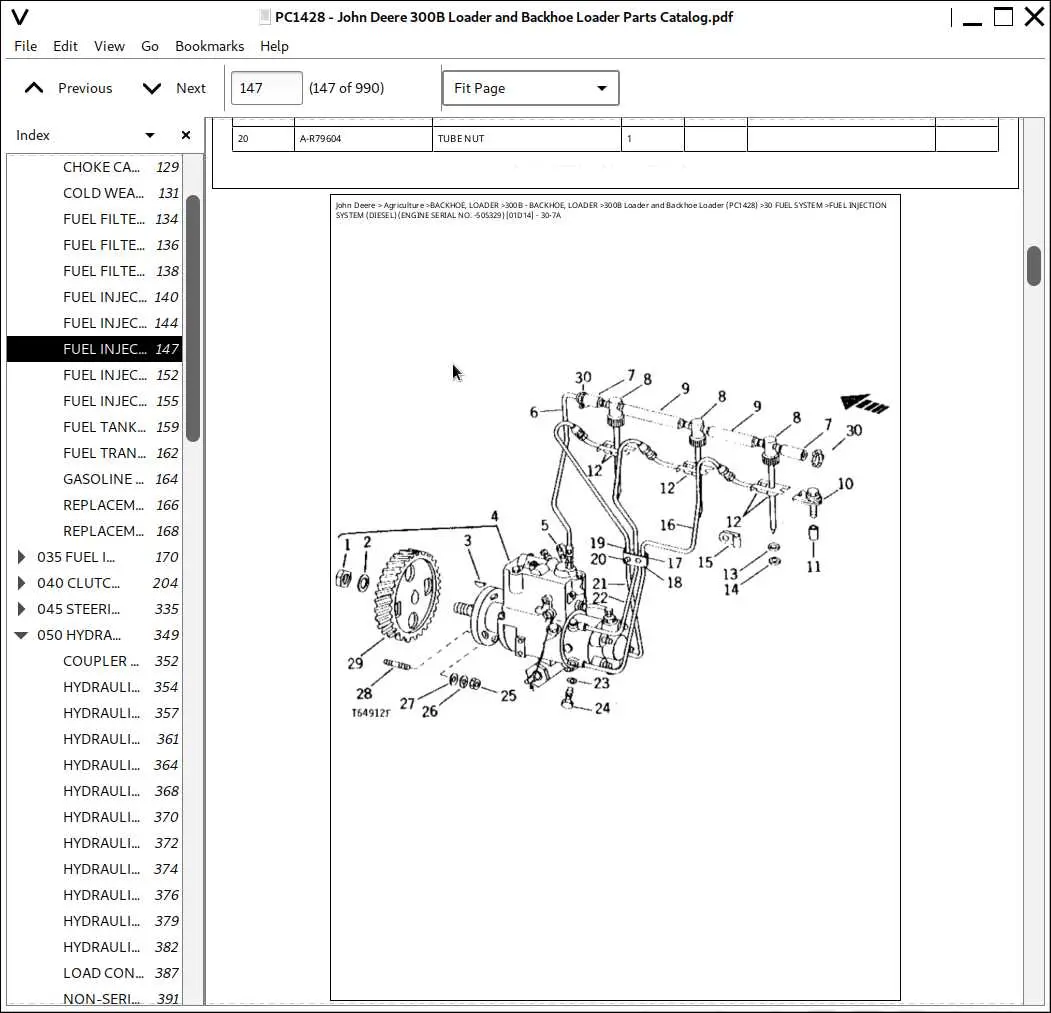1051x1013 pixels.
Task: Close the Index sidebar
Action: [186, 135]
